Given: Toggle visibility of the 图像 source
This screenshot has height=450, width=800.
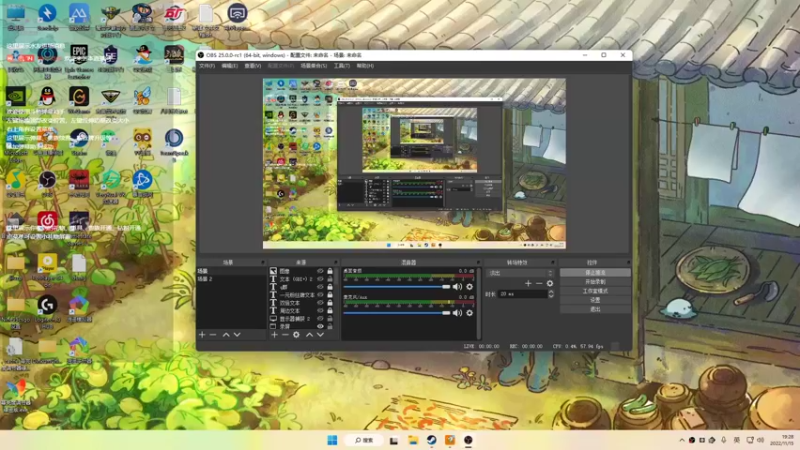Looking at the screenshot, I should [320, 271].
